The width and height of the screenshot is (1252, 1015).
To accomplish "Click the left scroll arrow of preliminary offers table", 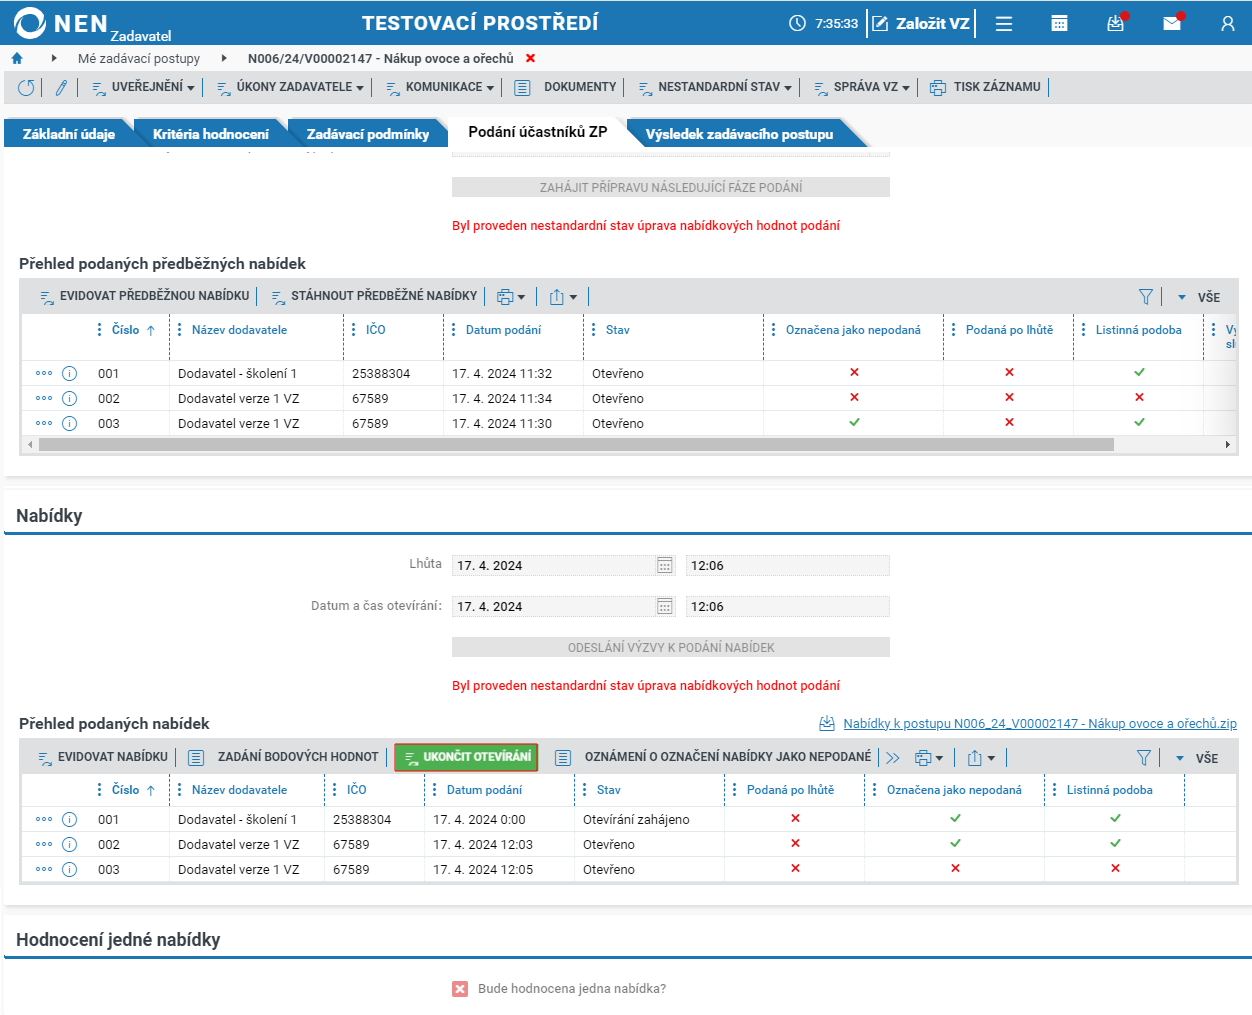I will 30,445.
